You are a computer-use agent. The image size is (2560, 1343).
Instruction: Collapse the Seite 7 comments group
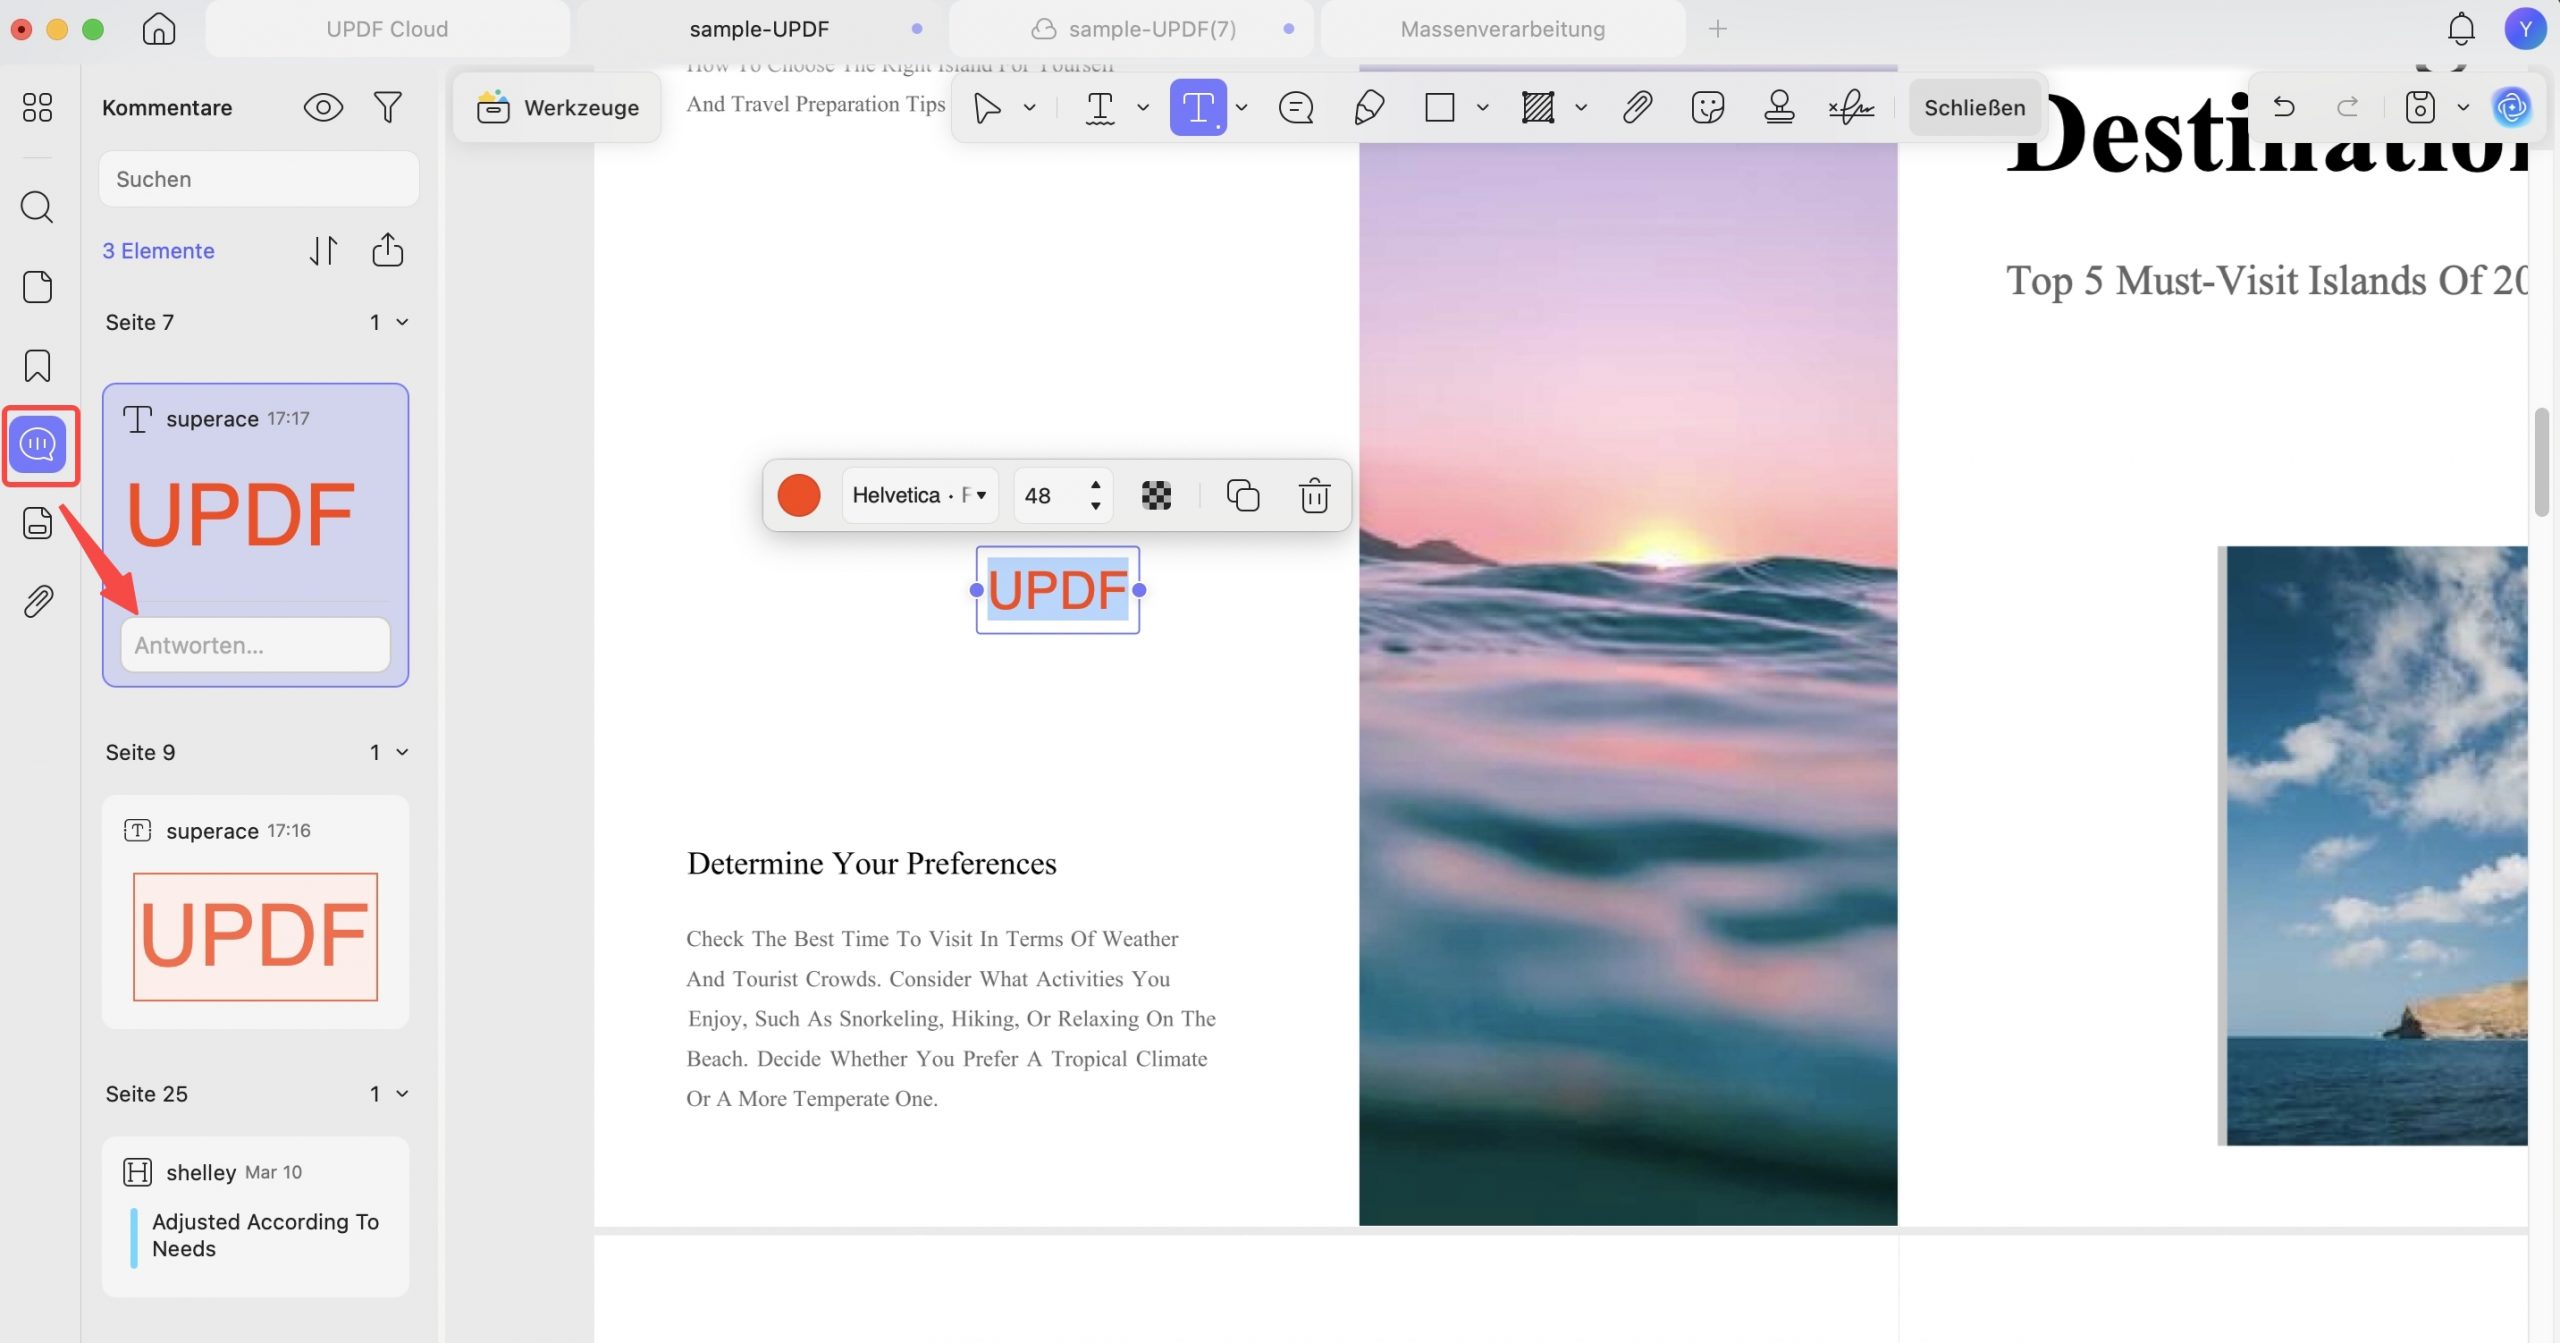coord(402,322)
